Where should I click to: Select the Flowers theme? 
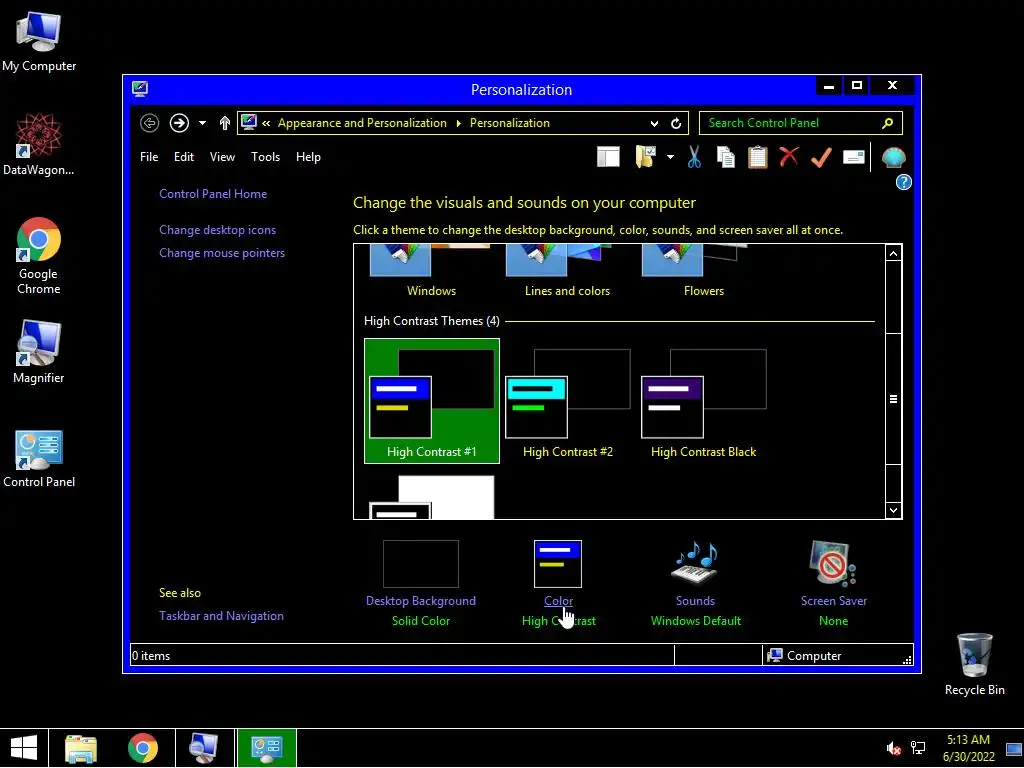pyautogui.click(x=703, y=271)
